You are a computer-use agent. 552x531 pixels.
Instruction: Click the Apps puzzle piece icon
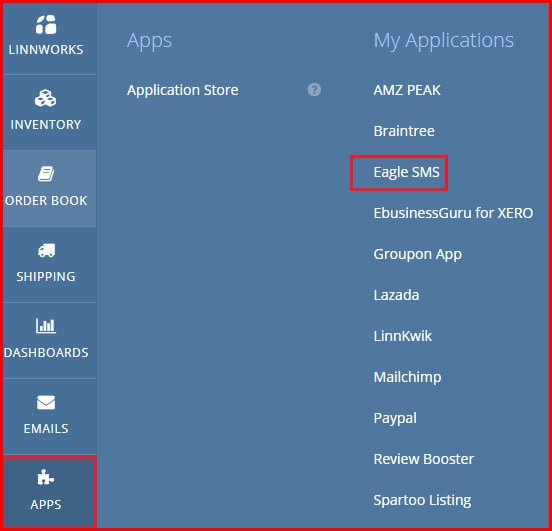coord(46,477)
